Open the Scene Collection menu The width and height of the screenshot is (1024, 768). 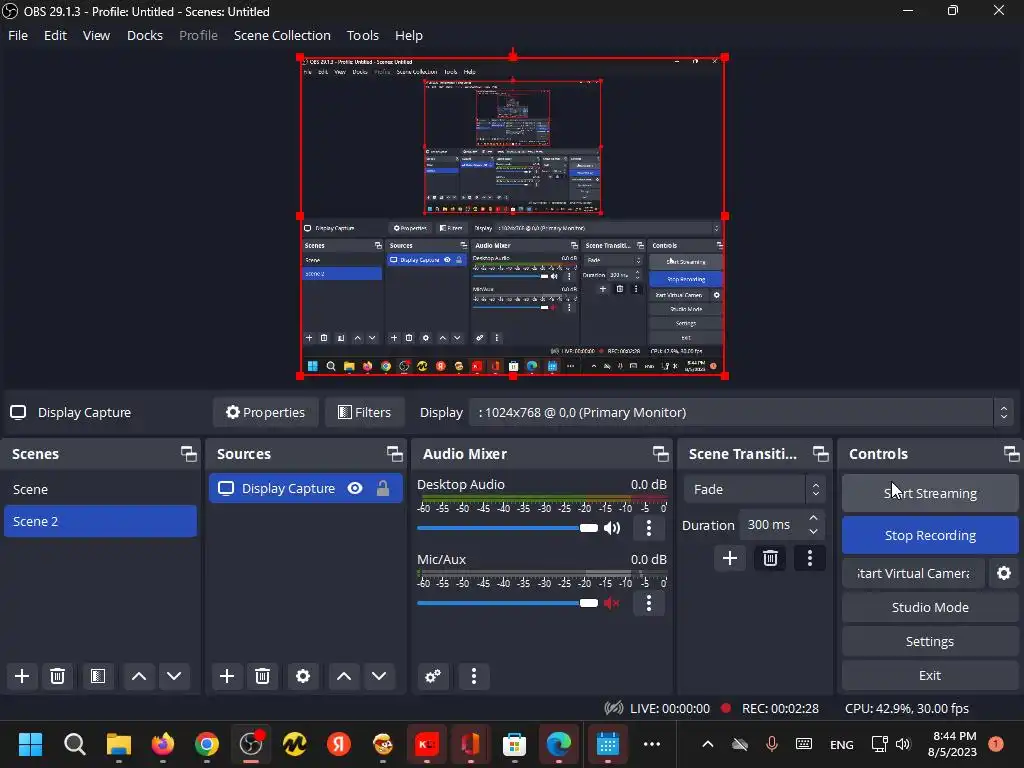point(282,35)
